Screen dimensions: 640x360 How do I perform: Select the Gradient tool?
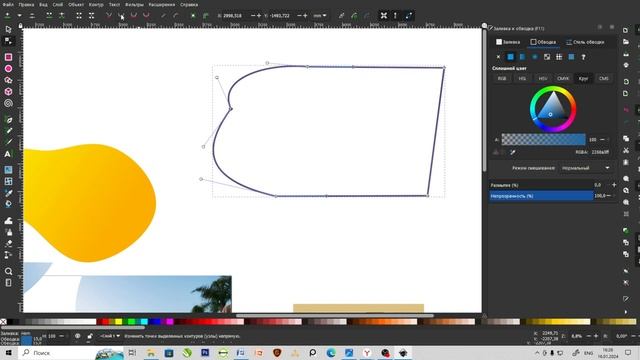tap(8, 170)
